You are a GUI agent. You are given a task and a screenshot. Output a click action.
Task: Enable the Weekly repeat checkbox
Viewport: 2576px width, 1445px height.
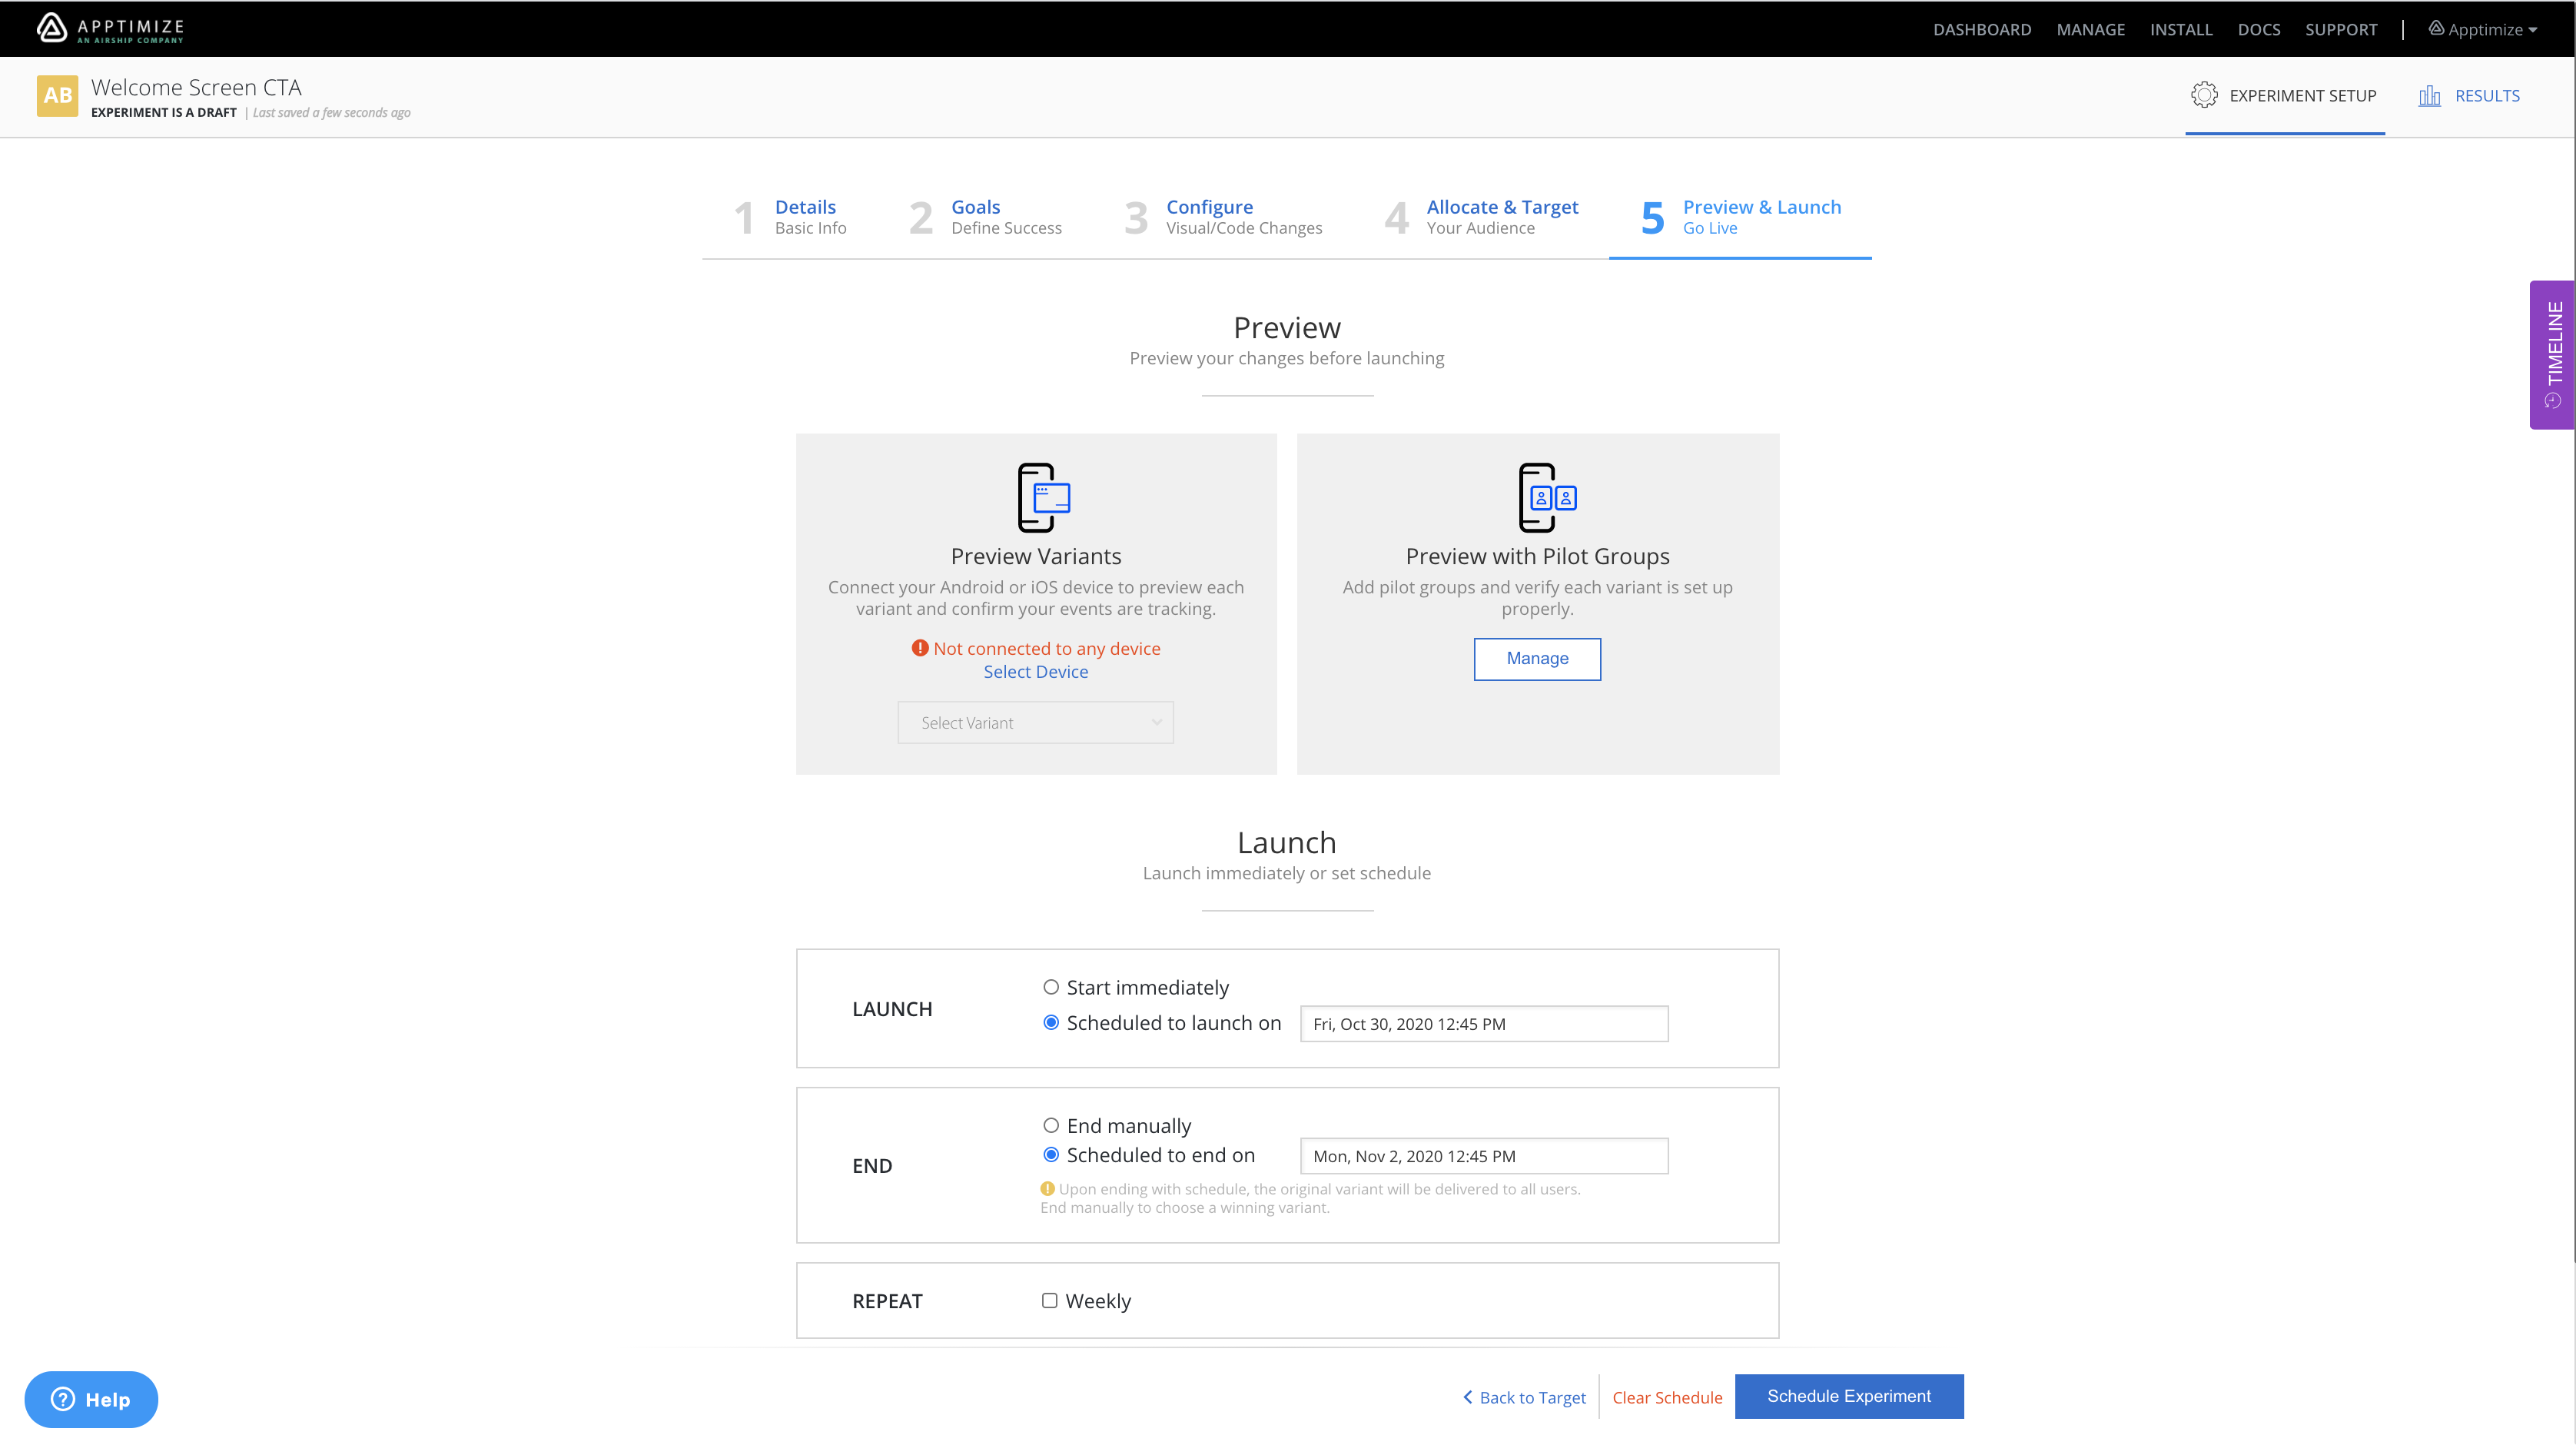(x=1049, y=1300)
